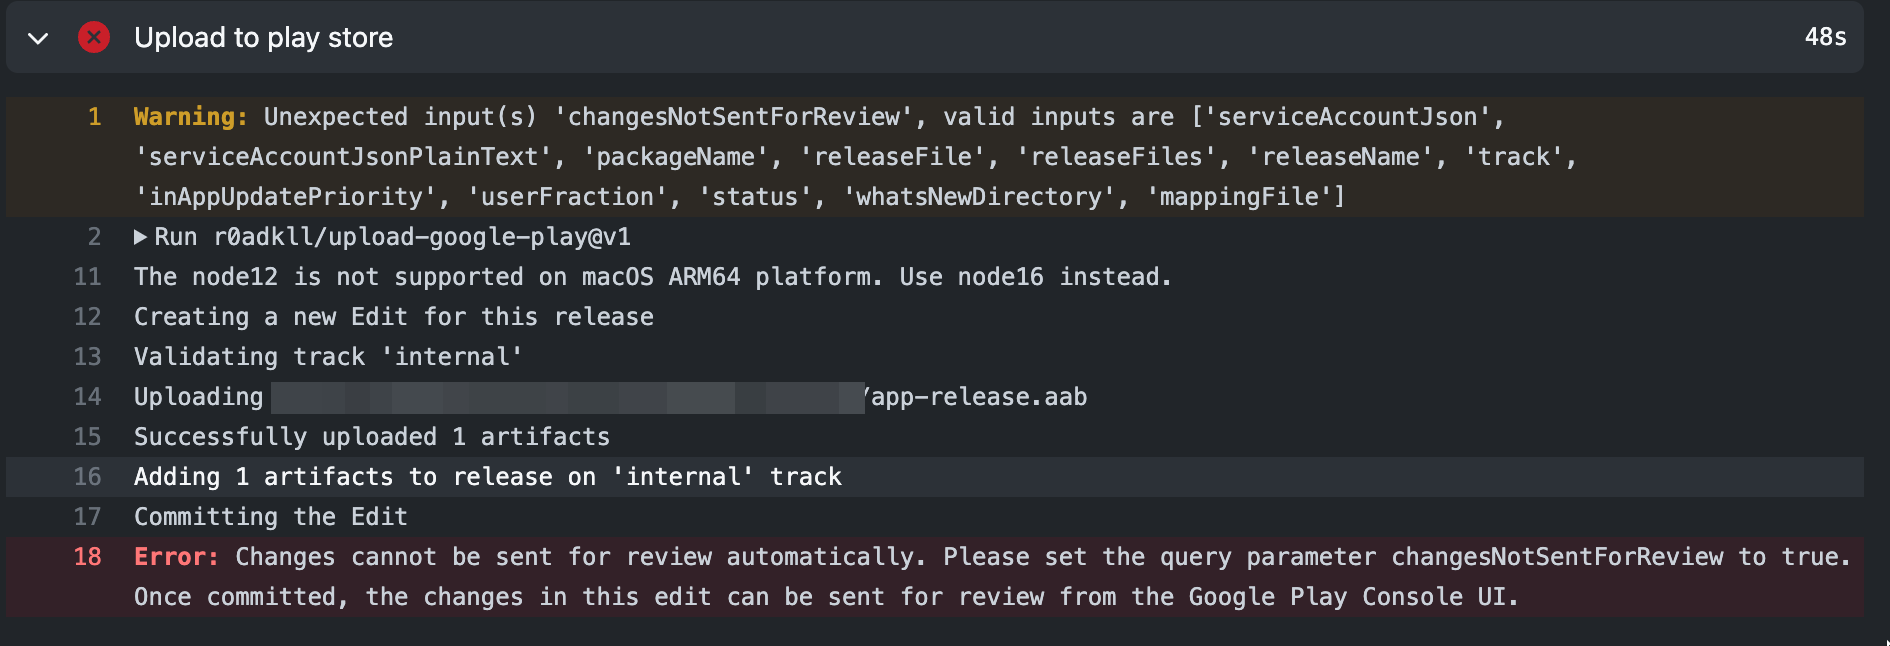Click line number 18 to select error line
This screenshot has width=1890, height=646.
tap(86, 557)
